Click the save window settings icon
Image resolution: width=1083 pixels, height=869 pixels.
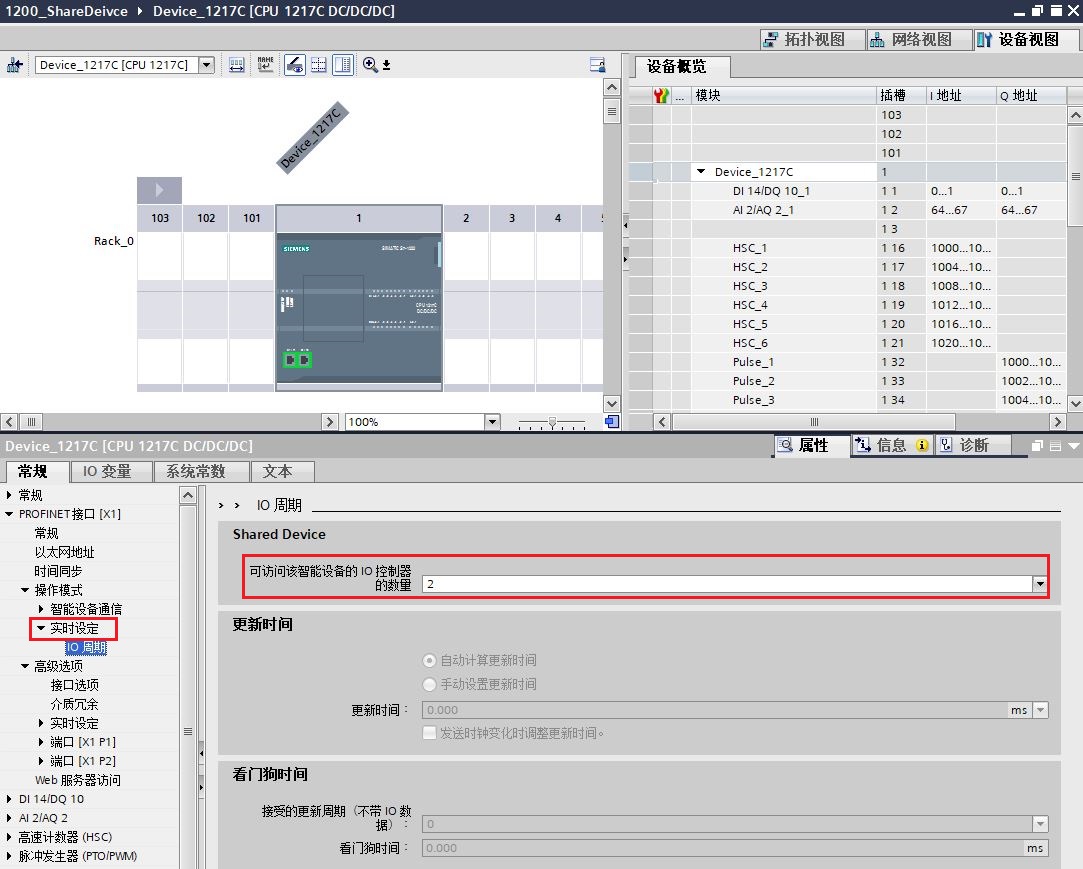click(x=597, y=65)
